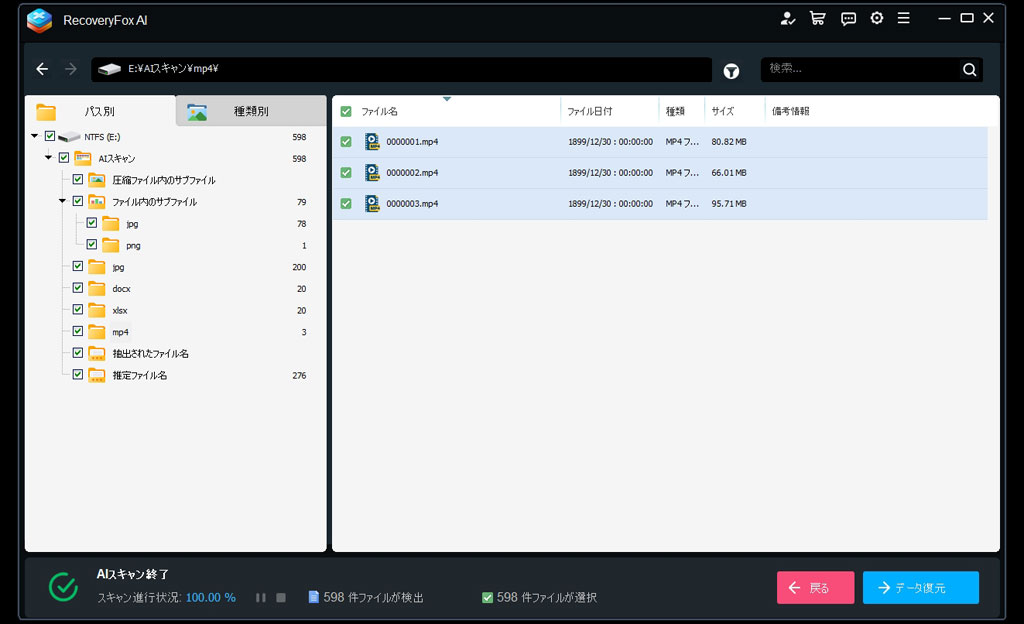Screen dimensions: 1024x624
Task: Collapse the ファイル内のサブファイル folder
Action: pos(63,201)
